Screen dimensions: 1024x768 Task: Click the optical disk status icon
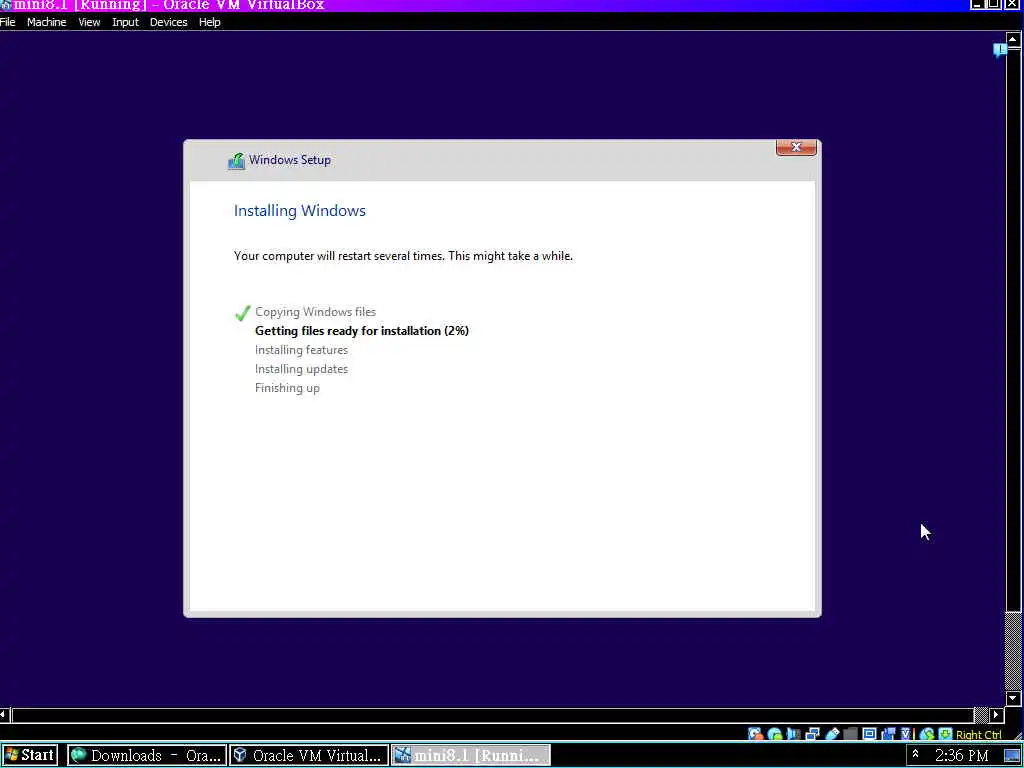[775, 734]
